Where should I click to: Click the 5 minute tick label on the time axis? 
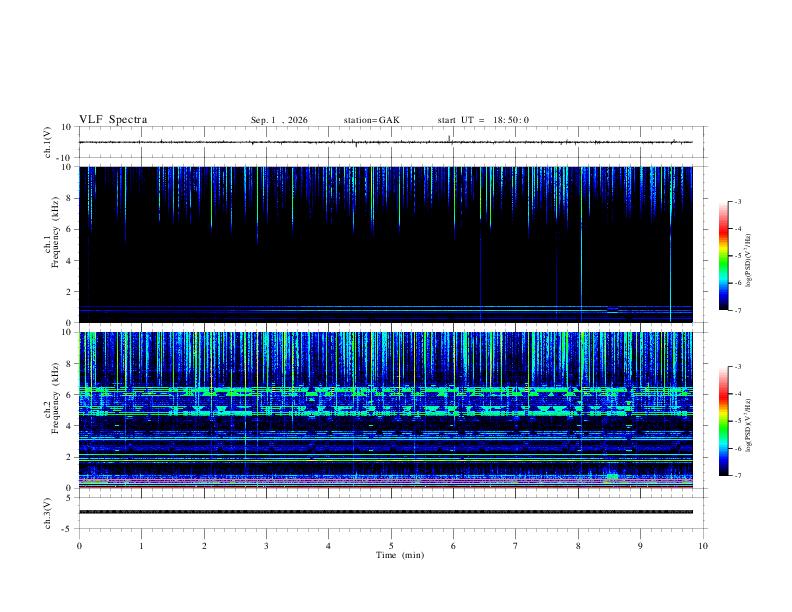[x=391, y=546]
